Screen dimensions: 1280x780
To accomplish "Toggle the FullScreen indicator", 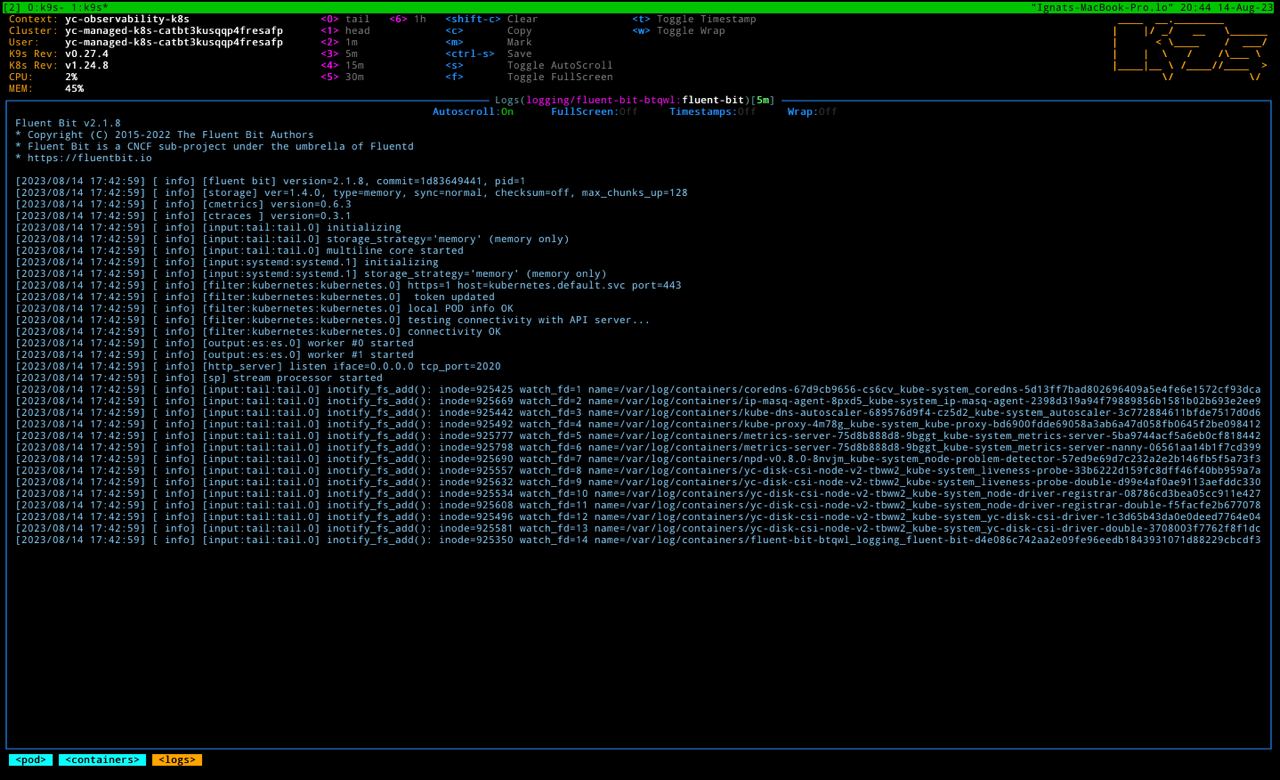I will [x=594, y=112].
